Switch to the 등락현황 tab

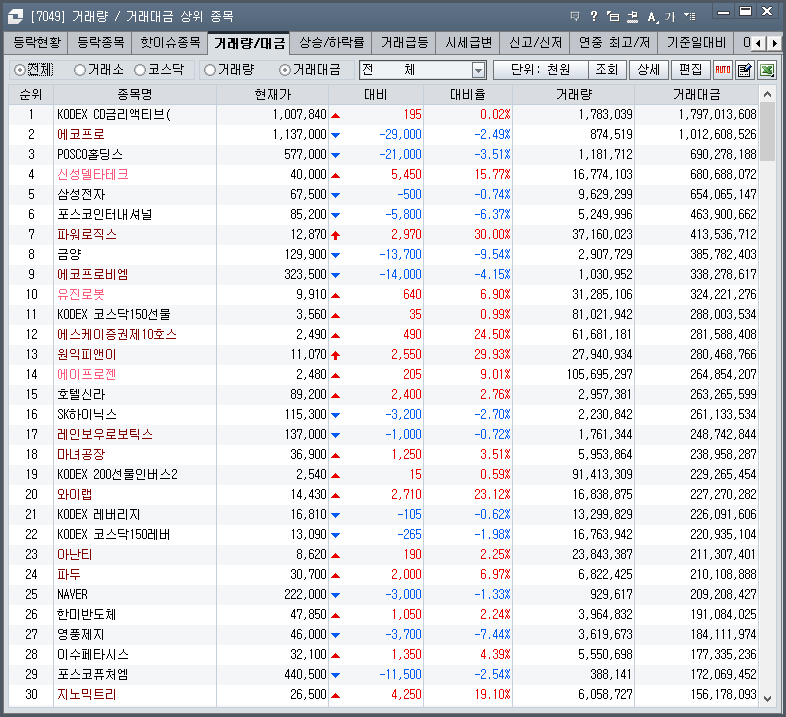coord(36,43)
